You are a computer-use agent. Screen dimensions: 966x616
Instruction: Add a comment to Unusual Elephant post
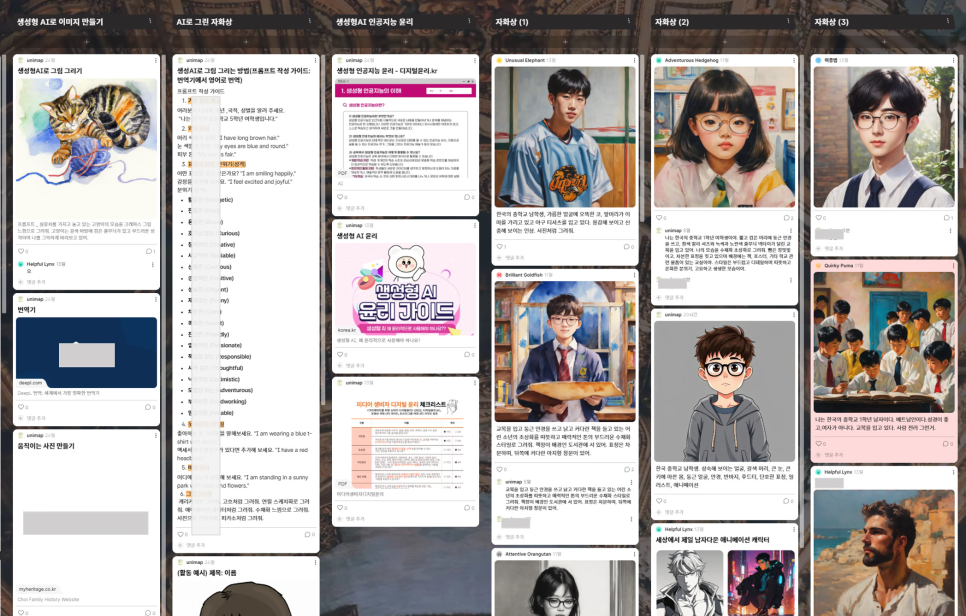[x=565, y=257]
